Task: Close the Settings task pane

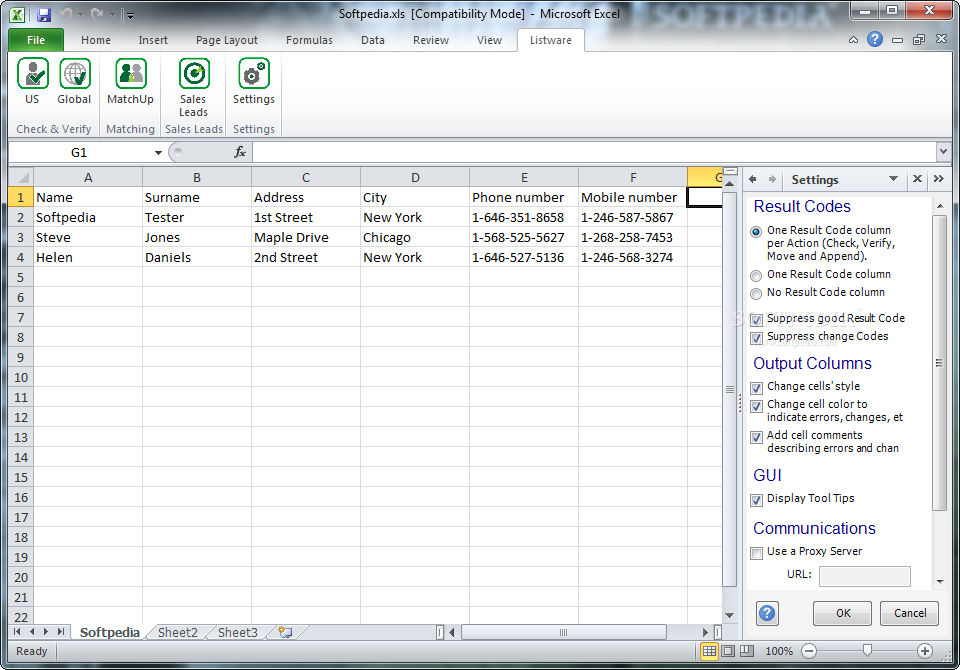Action: point(917,179)
